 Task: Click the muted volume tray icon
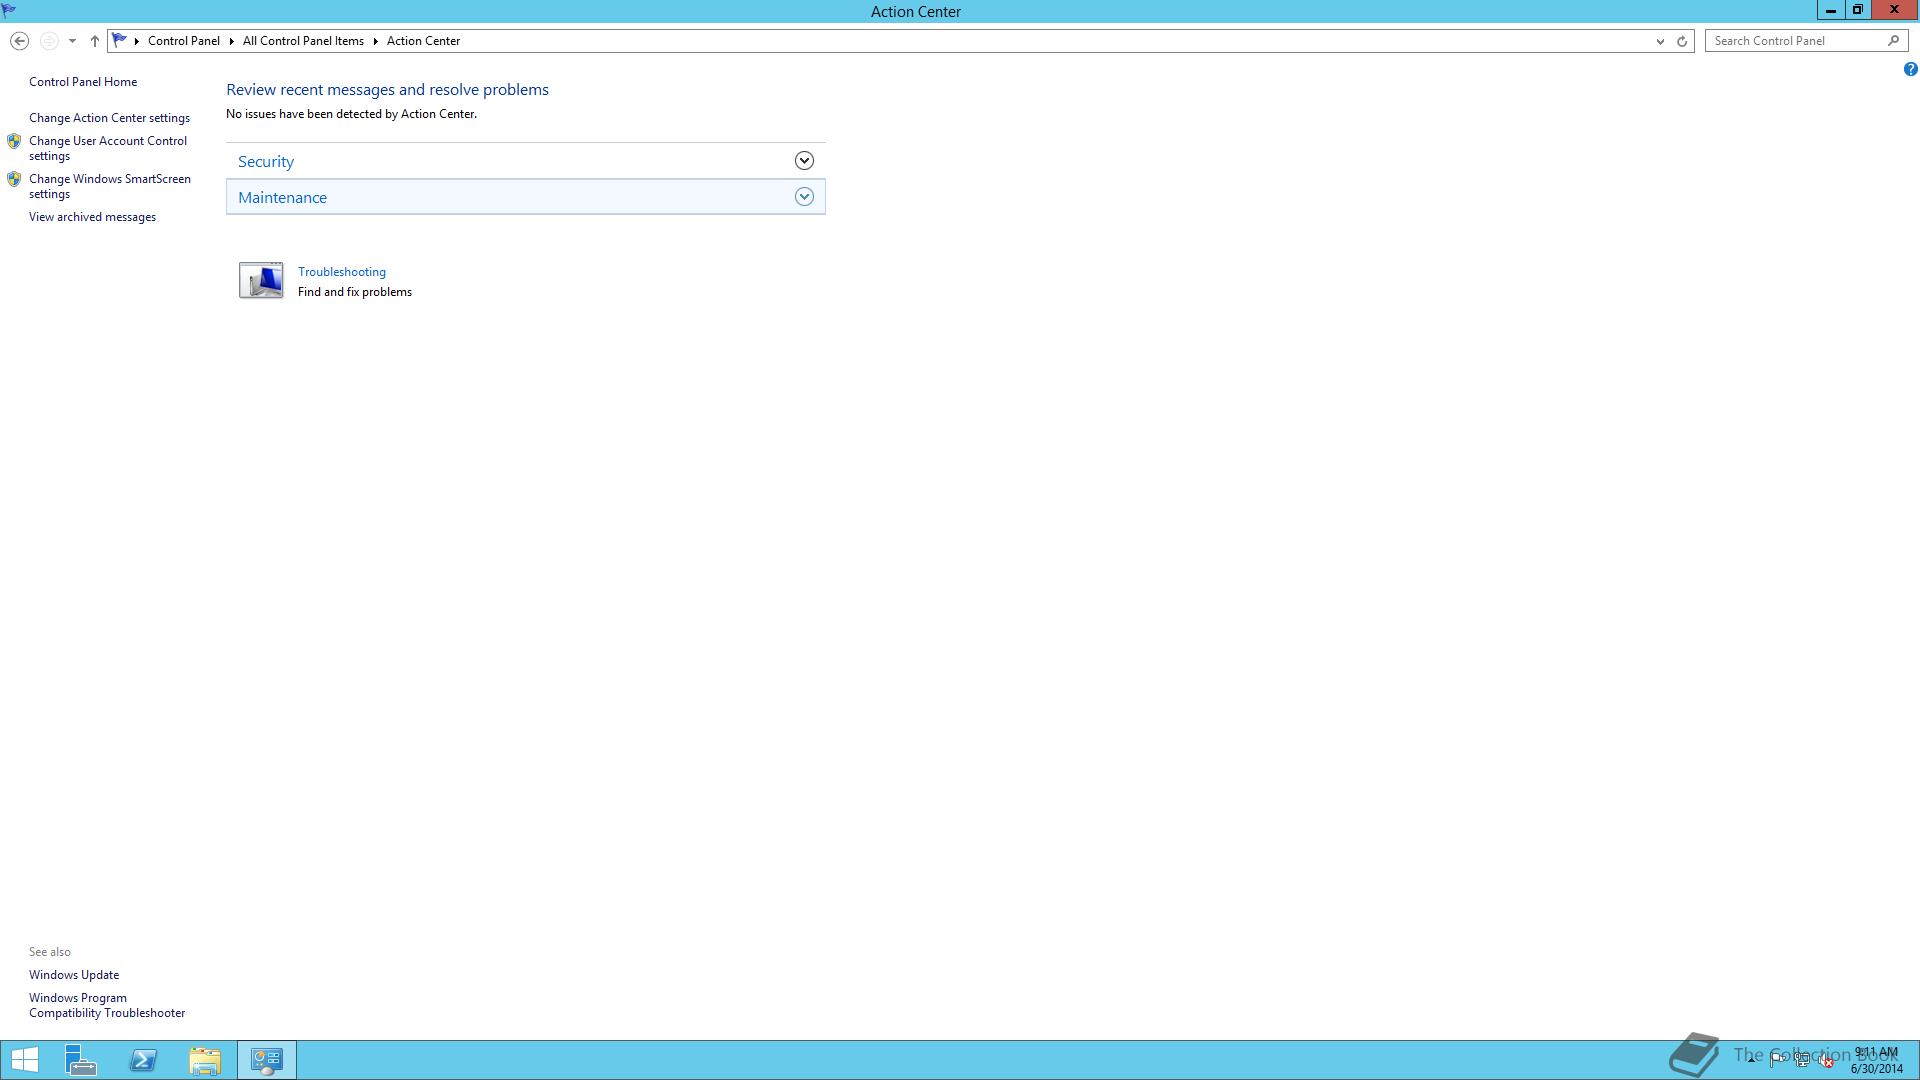(x=1826, y=1060)
